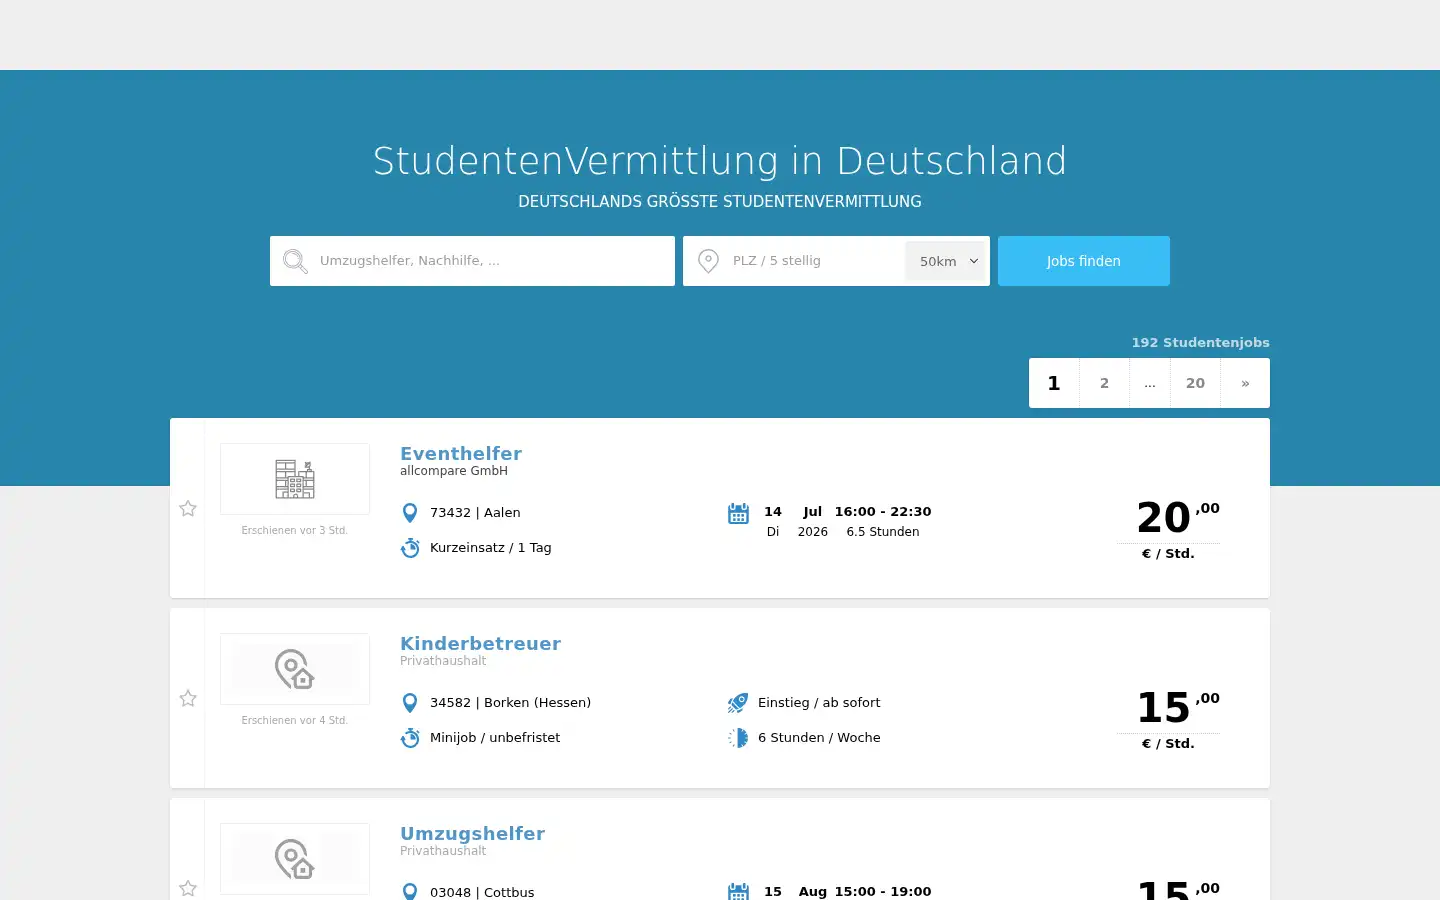Click the calendar icon of the Umzugshelfer date
The height and width of the screenshot is (900, 1440).
pos(738,891)
